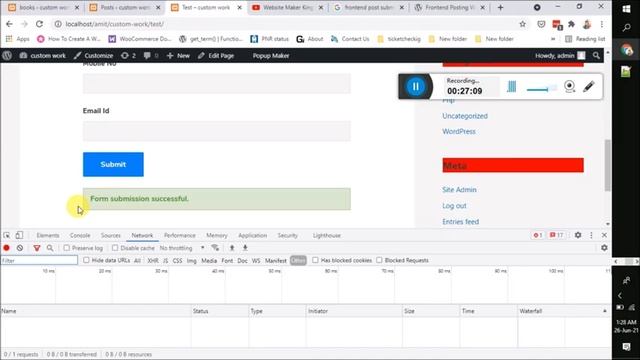This screenshot has height=360, width=640.
Task: Open Network panel settings gear
Action: [604, 248]
